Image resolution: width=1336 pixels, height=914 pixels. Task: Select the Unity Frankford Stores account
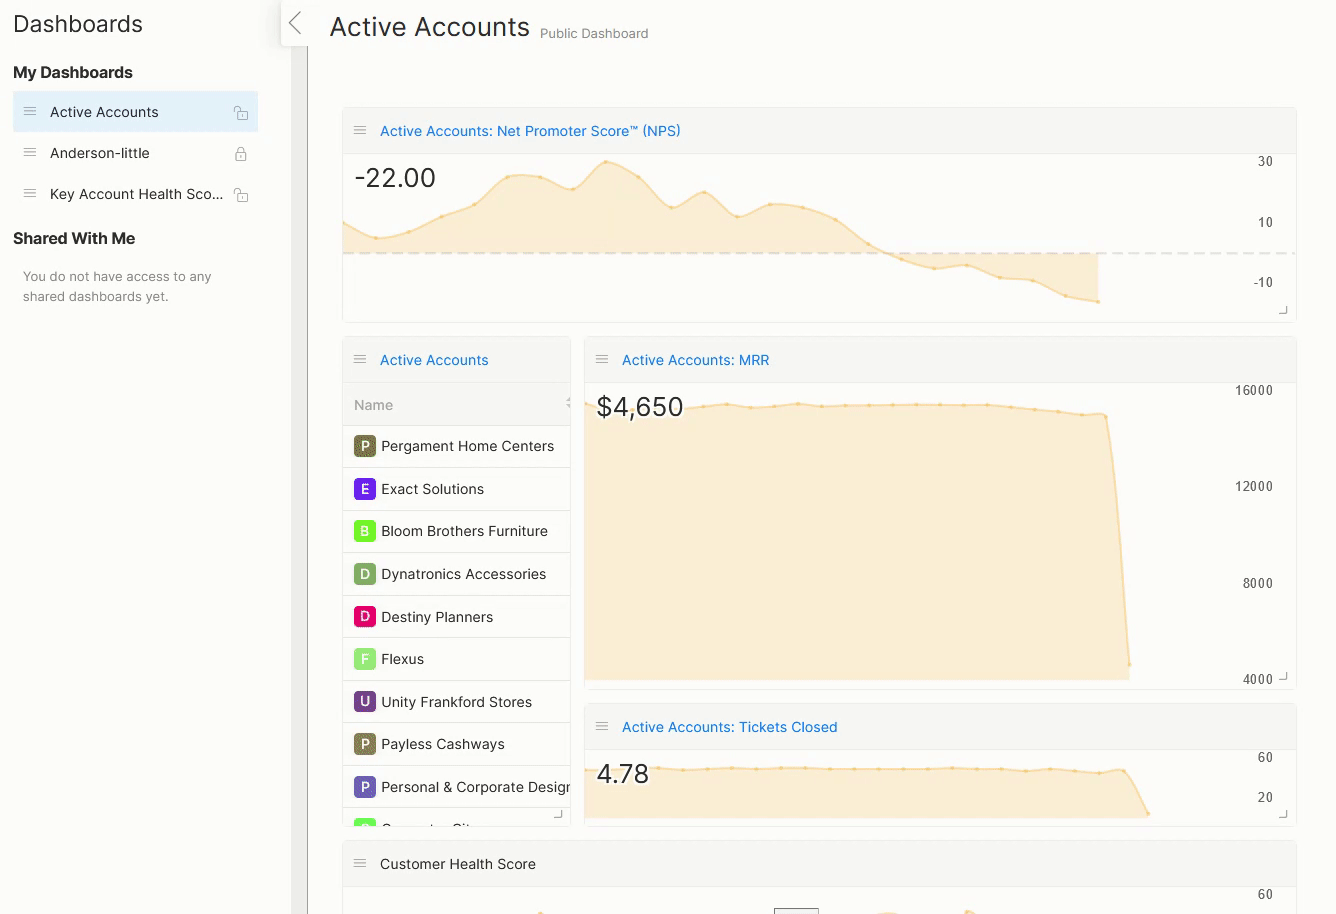[456, 702]
